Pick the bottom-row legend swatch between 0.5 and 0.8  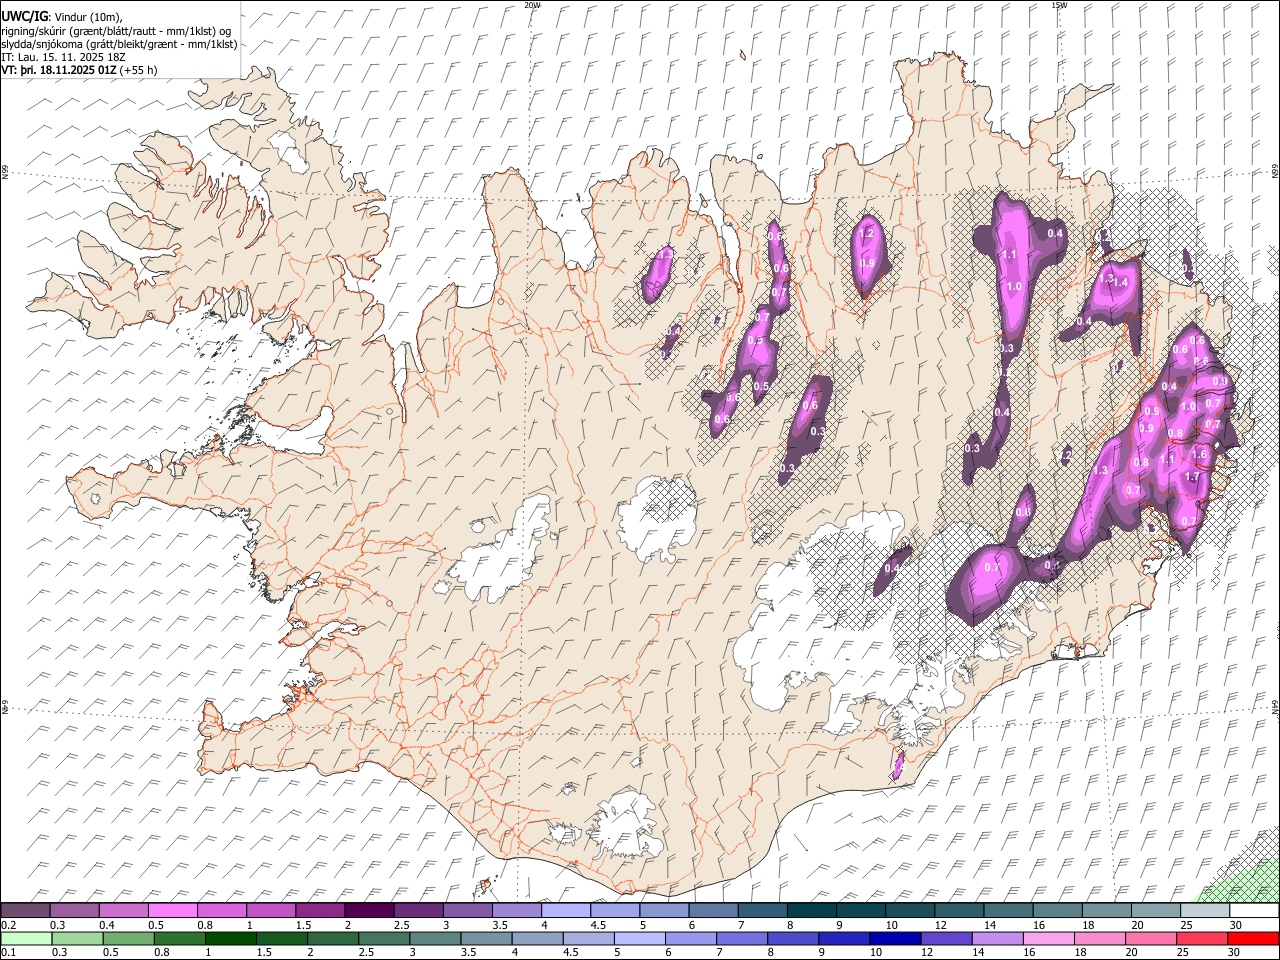click(x=128, y=938)
